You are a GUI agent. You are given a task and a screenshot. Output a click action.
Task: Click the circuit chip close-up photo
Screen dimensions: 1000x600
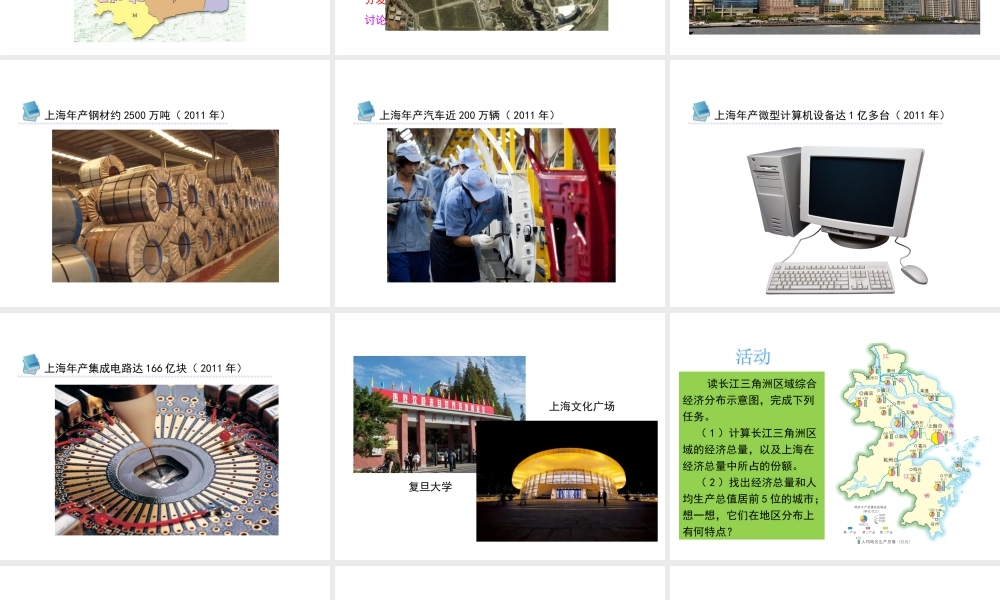click(166, 460)
